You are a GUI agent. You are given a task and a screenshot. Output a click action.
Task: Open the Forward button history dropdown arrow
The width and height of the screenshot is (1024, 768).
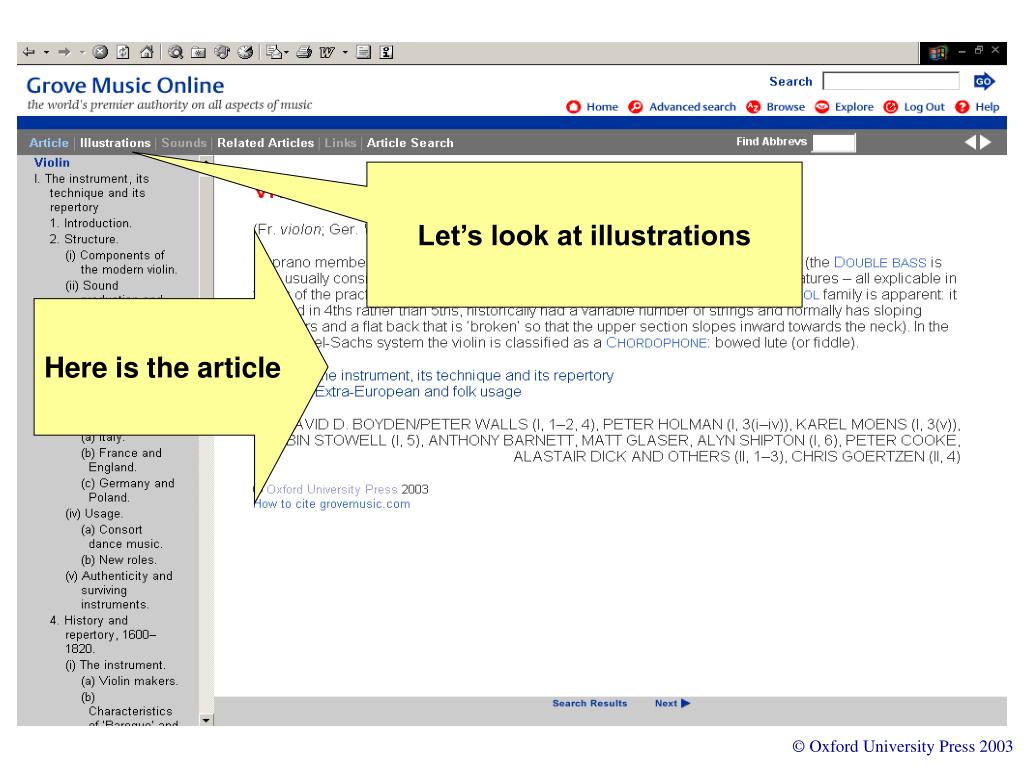coord(82,52)
